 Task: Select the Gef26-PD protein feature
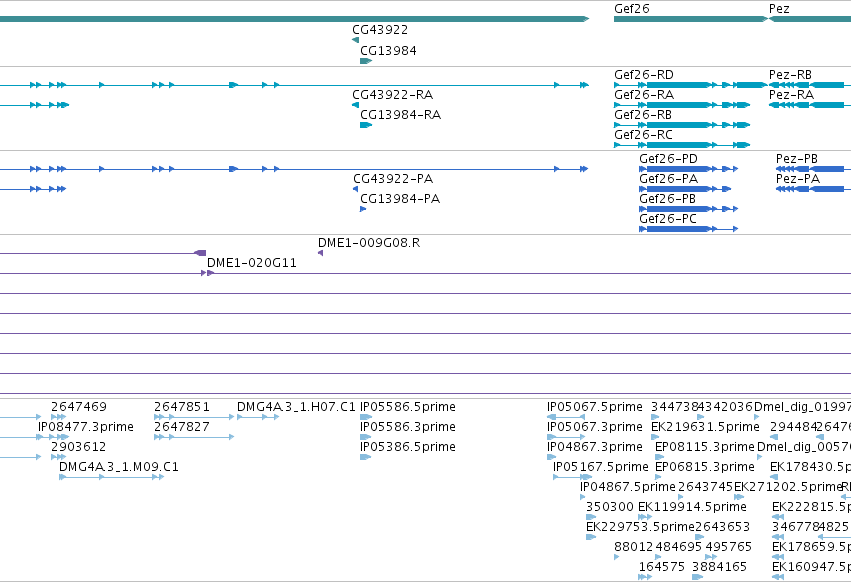[x=689, y=169]
